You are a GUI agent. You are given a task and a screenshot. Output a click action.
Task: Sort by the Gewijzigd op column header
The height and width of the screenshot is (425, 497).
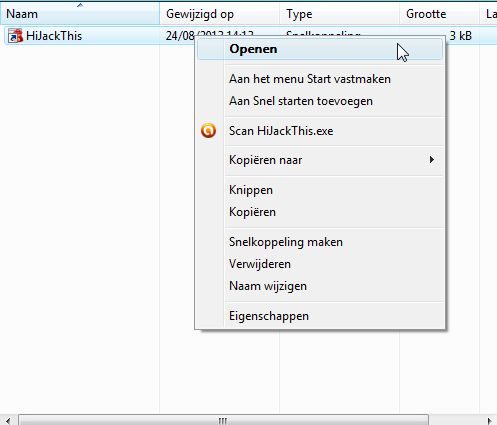coord(219,14)
